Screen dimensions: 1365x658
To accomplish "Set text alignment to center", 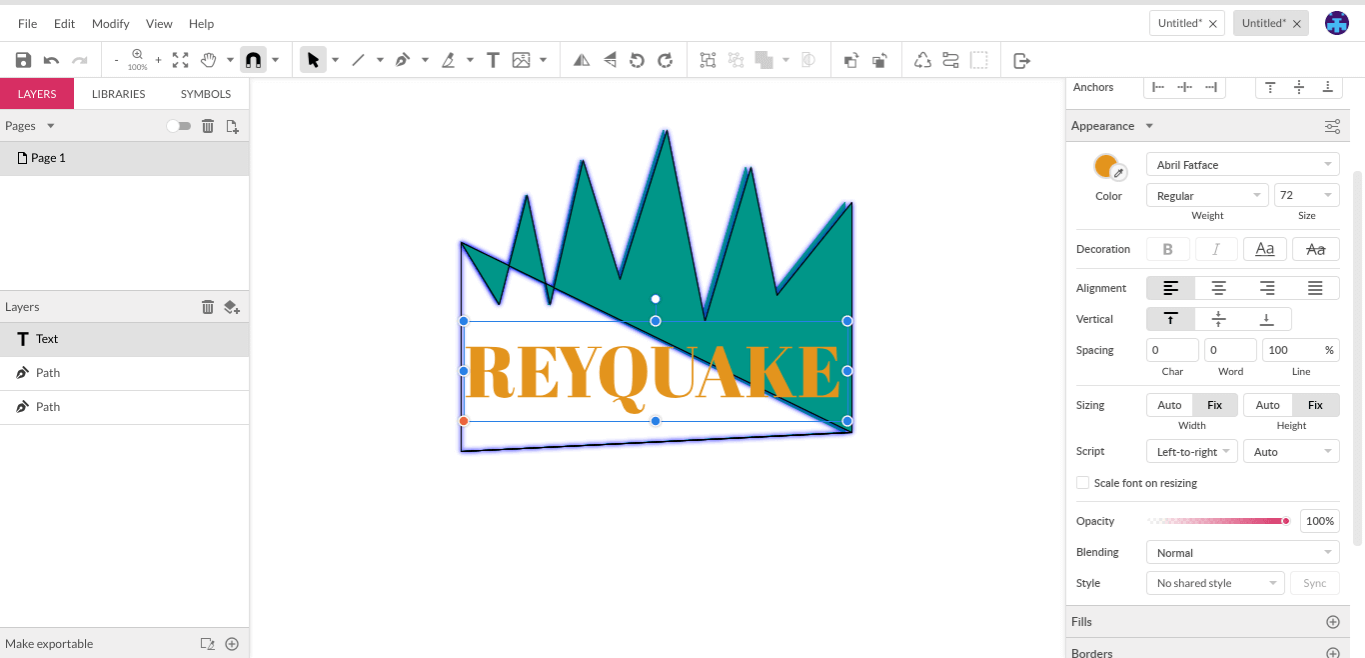I will click(1219, 288).
